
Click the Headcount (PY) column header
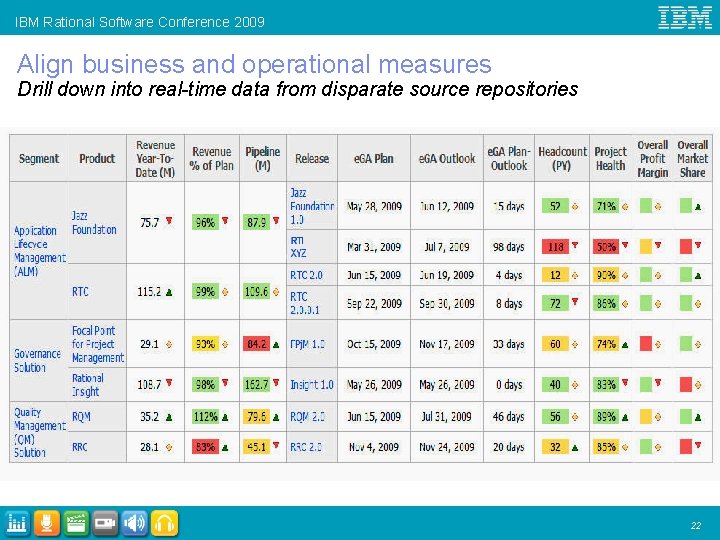coord(562,158)
